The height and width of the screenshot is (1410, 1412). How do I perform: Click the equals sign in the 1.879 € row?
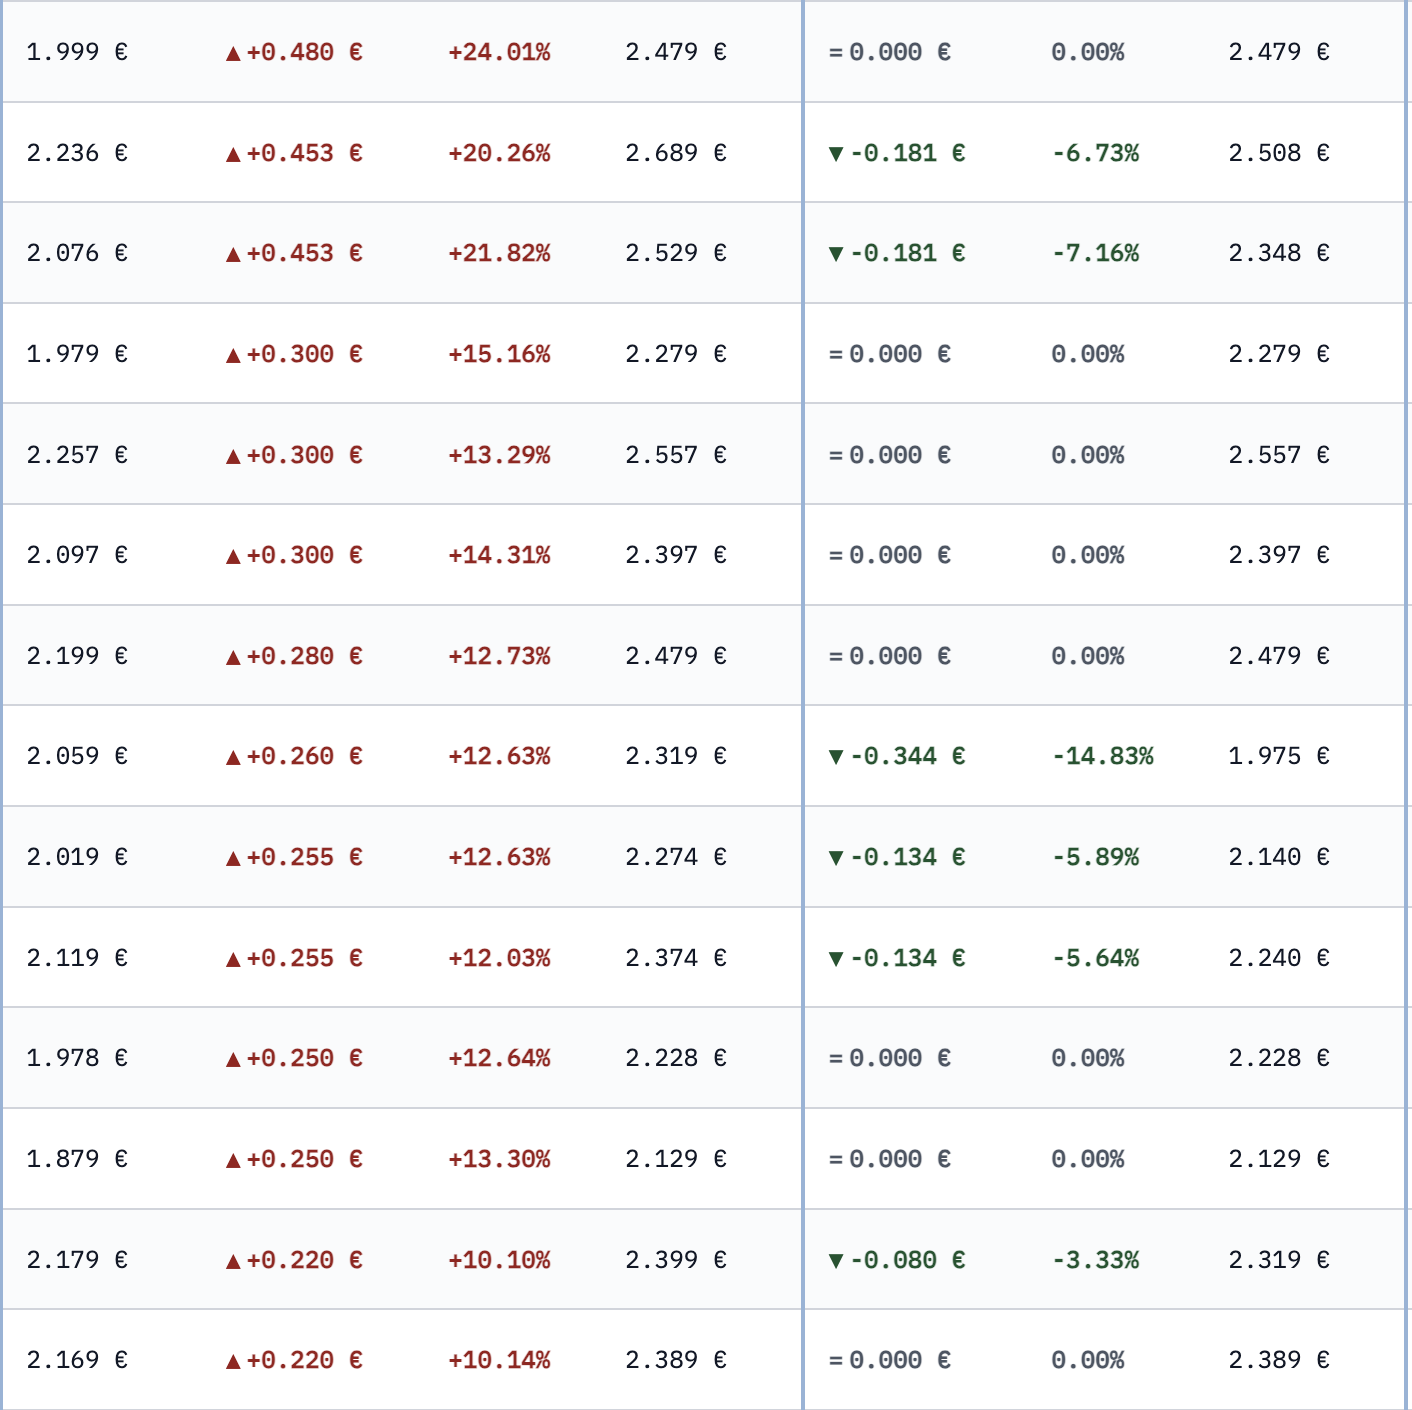(x=836, y=1160)
